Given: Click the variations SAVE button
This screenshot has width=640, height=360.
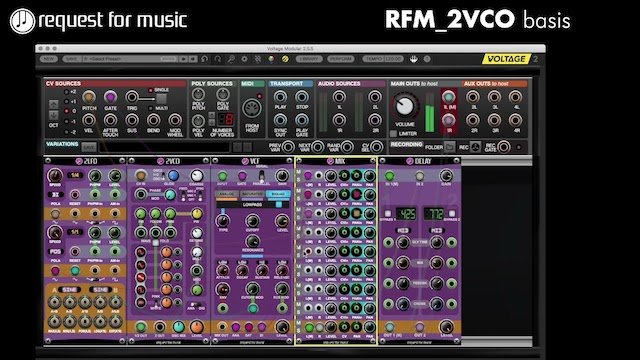Looking at the screenshot, I should (89, 147).
